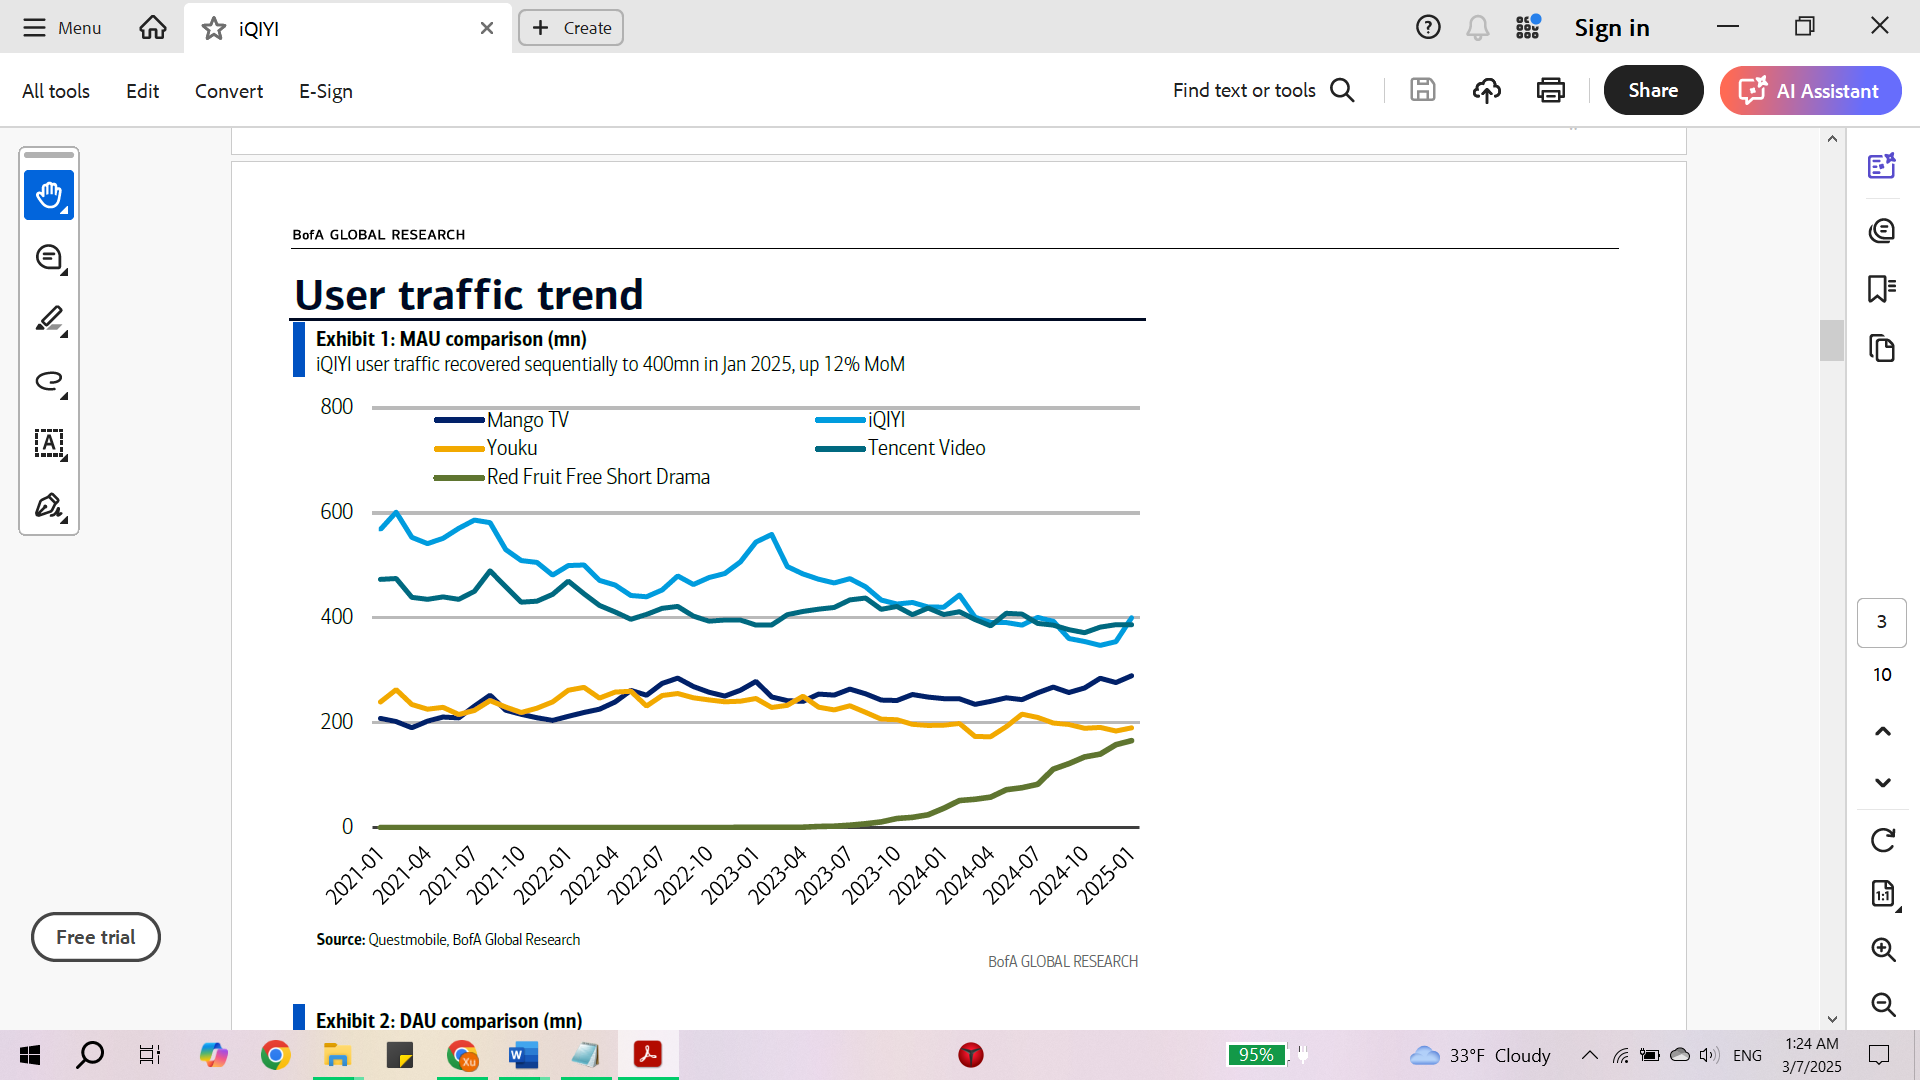1920x1080 pixels.
Task: Click the vertical scrollbar thumb
Action: click(x=1832, y=340)
